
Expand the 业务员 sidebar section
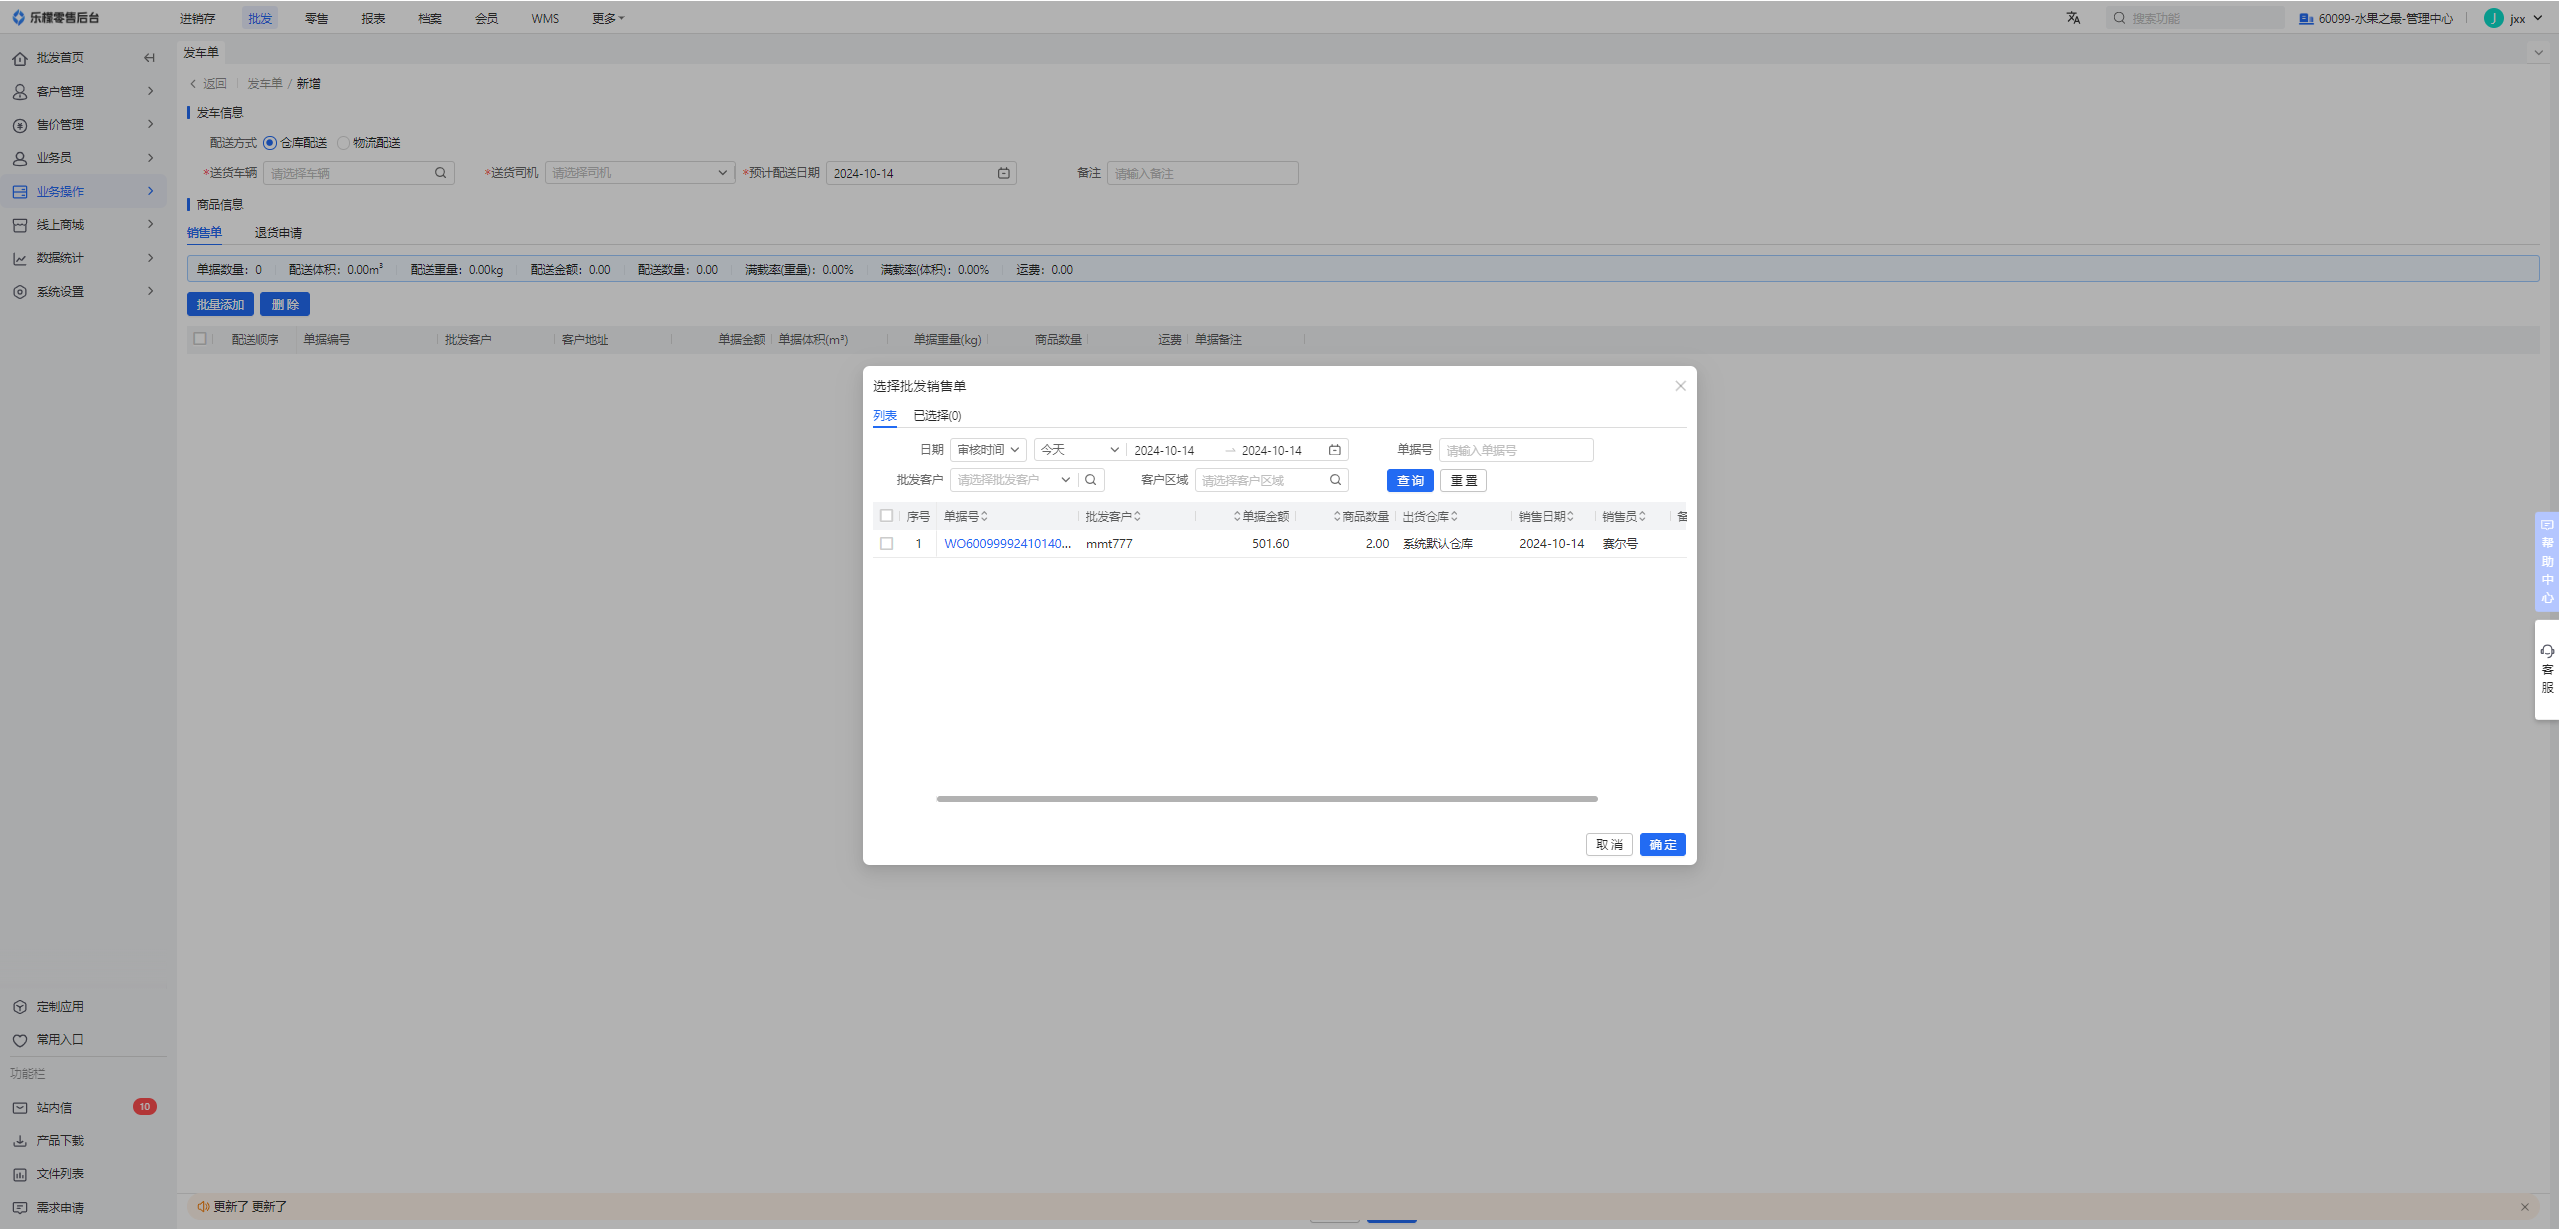[151, 158]
